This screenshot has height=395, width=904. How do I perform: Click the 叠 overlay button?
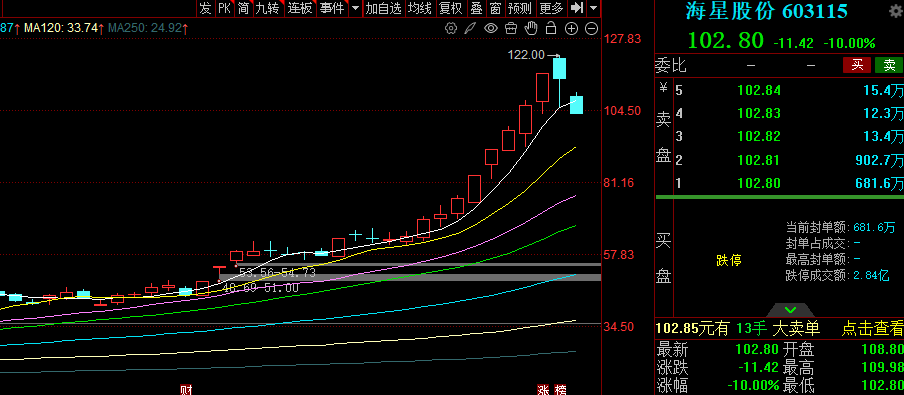pyautogui.click(x=476, y=8)
